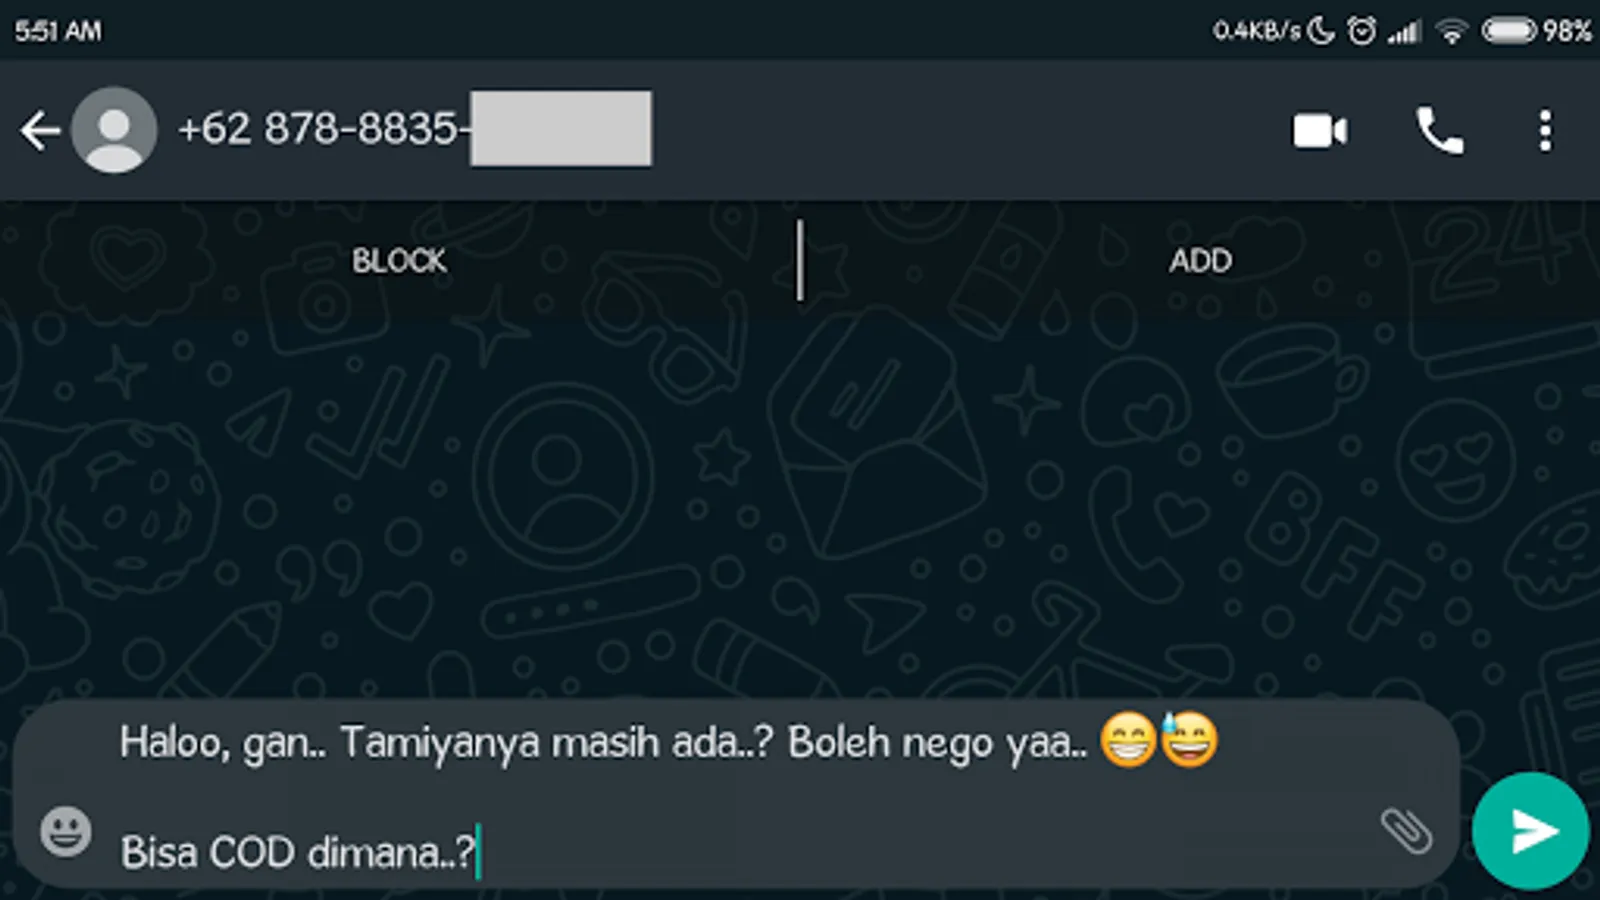The height and width of the screenshot is (900, 1600).
Task: Tap the Wi-Fi status icon
Action: pyautogui.click(x=1451, y=32)
